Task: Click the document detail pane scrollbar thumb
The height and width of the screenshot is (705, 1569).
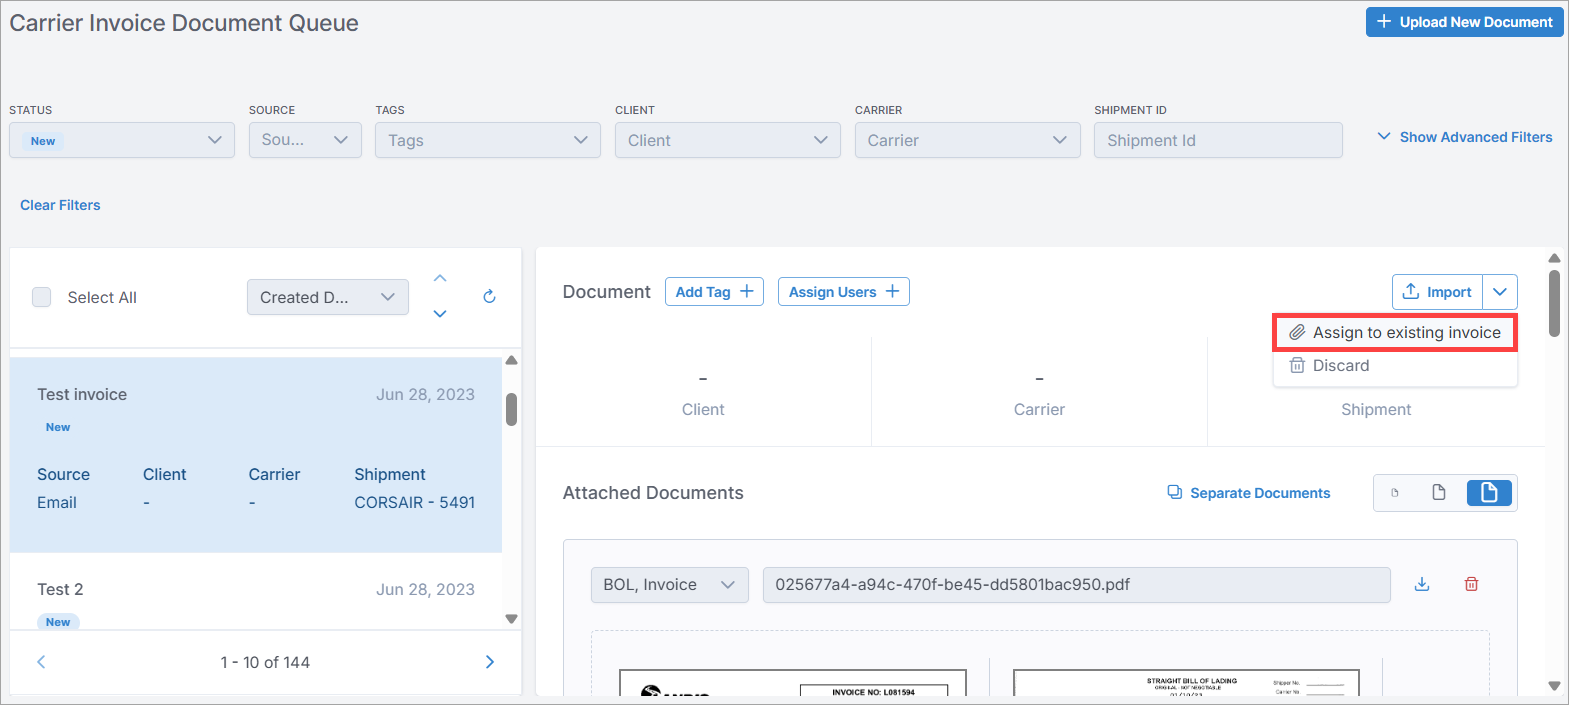Action: coord(1554,303)
